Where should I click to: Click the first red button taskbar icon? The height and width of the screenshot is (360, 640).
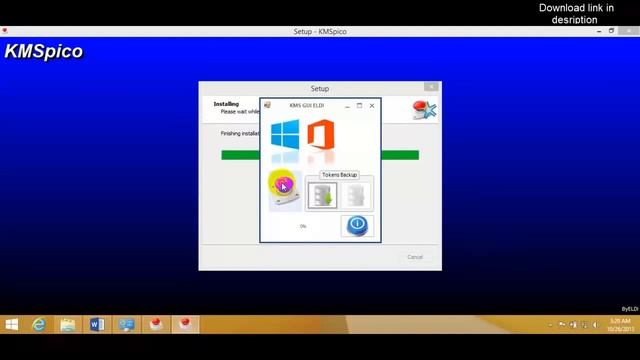point(156,324)
